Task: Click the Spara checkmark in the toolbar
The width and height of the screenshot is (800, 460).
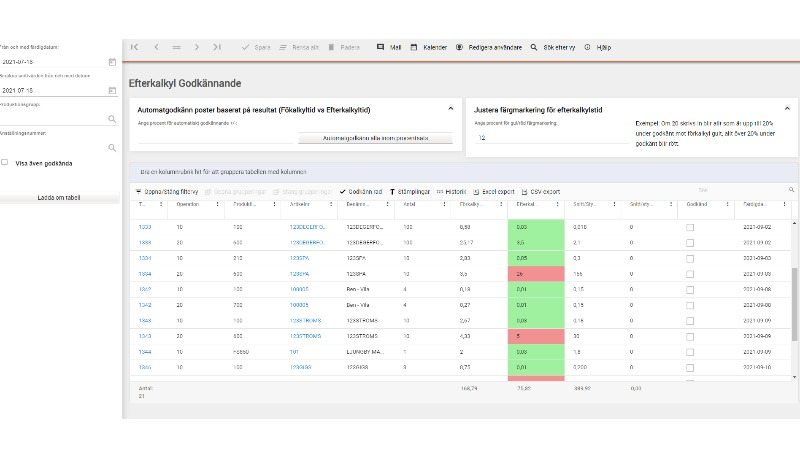Action: [x=245, y=47]
